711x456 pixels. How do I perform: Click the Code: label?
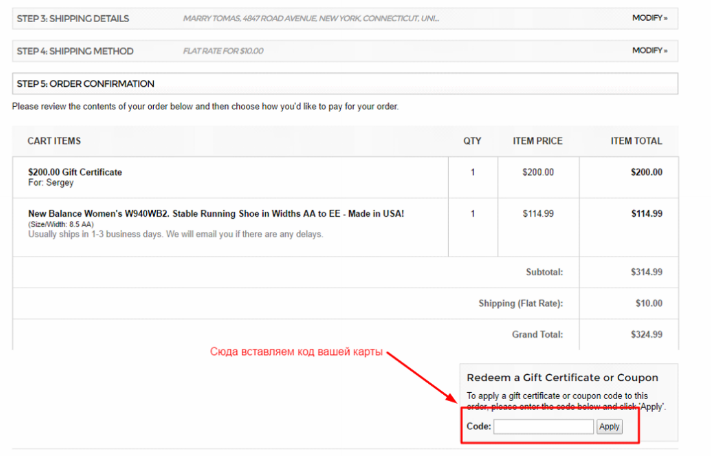[x=479, y=427]
